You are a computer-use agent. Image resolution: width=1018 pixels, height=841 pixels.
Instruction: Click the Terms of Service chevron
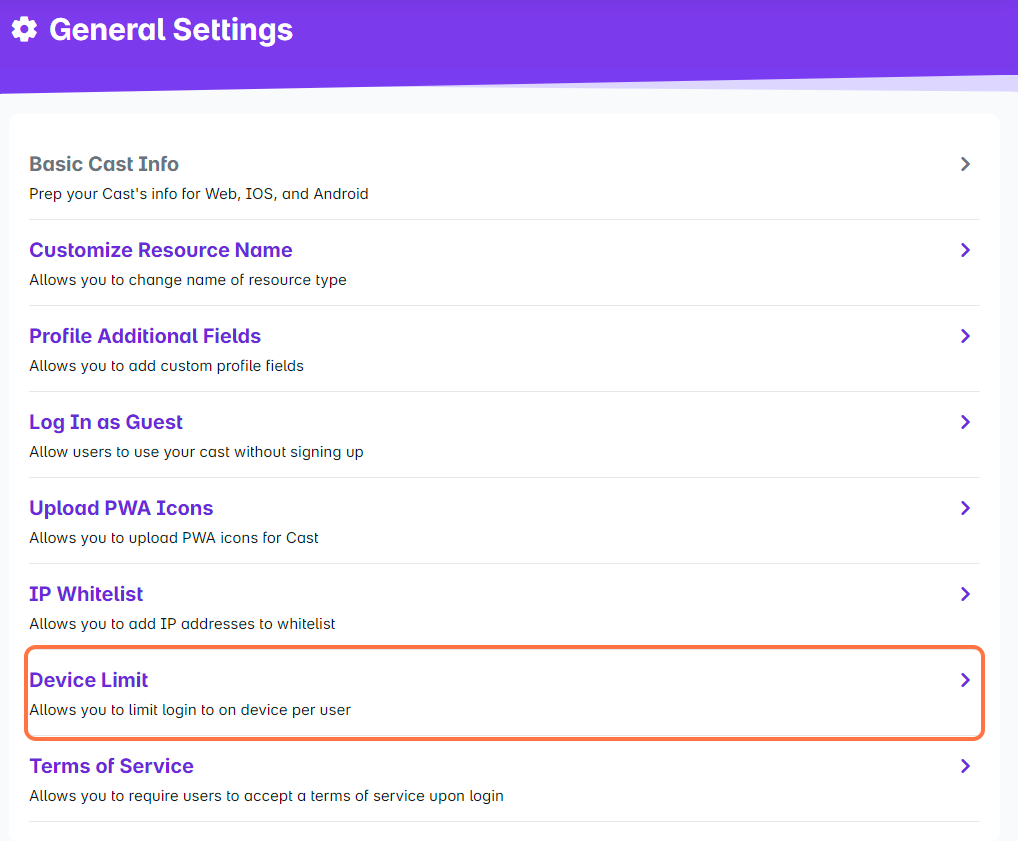click(965, 766)
